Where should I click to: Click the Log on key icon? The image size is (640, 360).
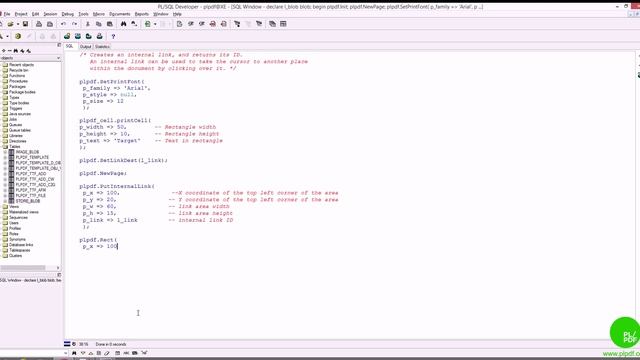2,36
